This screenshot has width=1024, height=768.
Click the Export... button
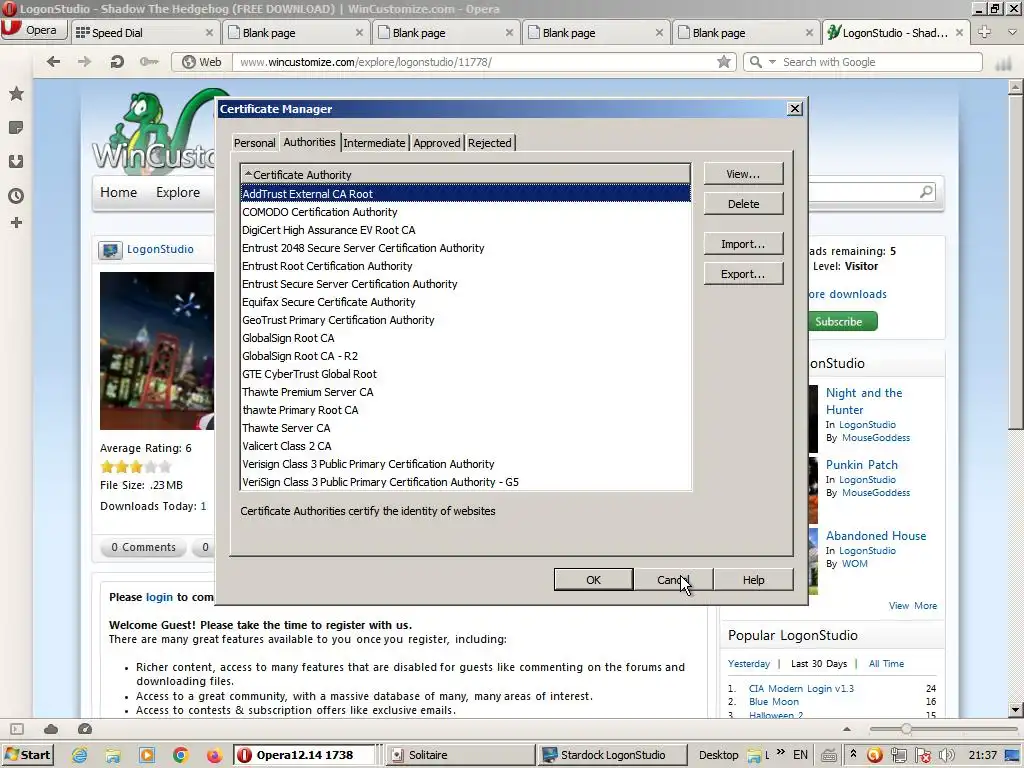coord(743,274)
